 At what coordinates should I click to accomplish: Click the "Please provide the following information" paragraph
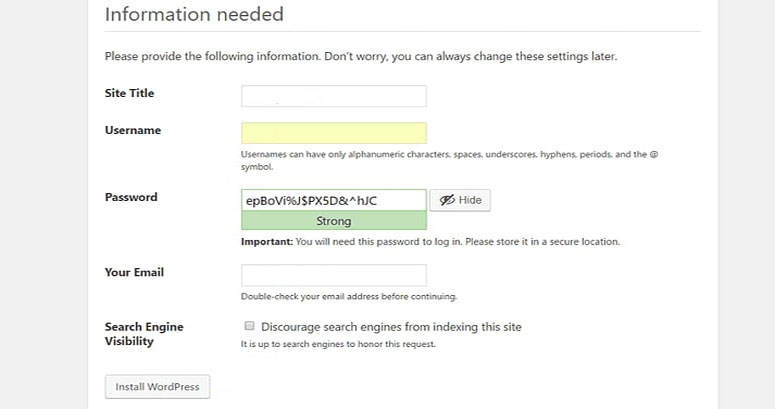click(361, 57)
